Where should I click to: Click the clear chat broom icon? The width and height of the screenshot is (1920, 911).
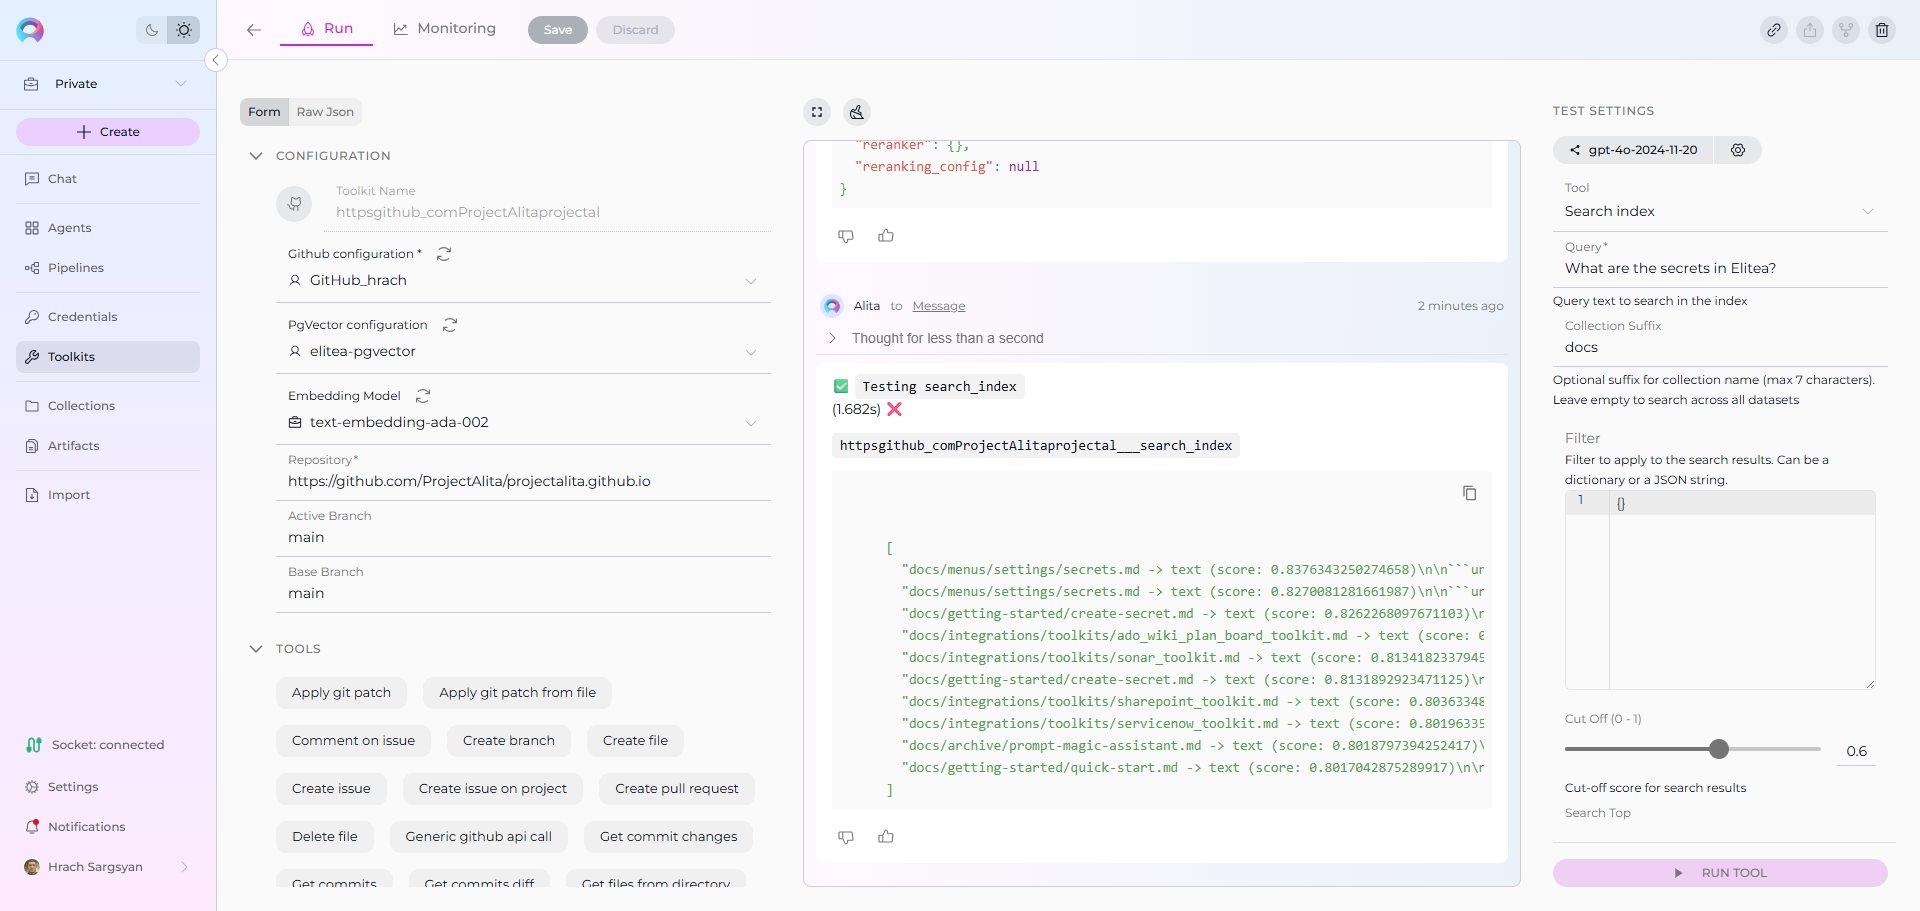[857, 112]
